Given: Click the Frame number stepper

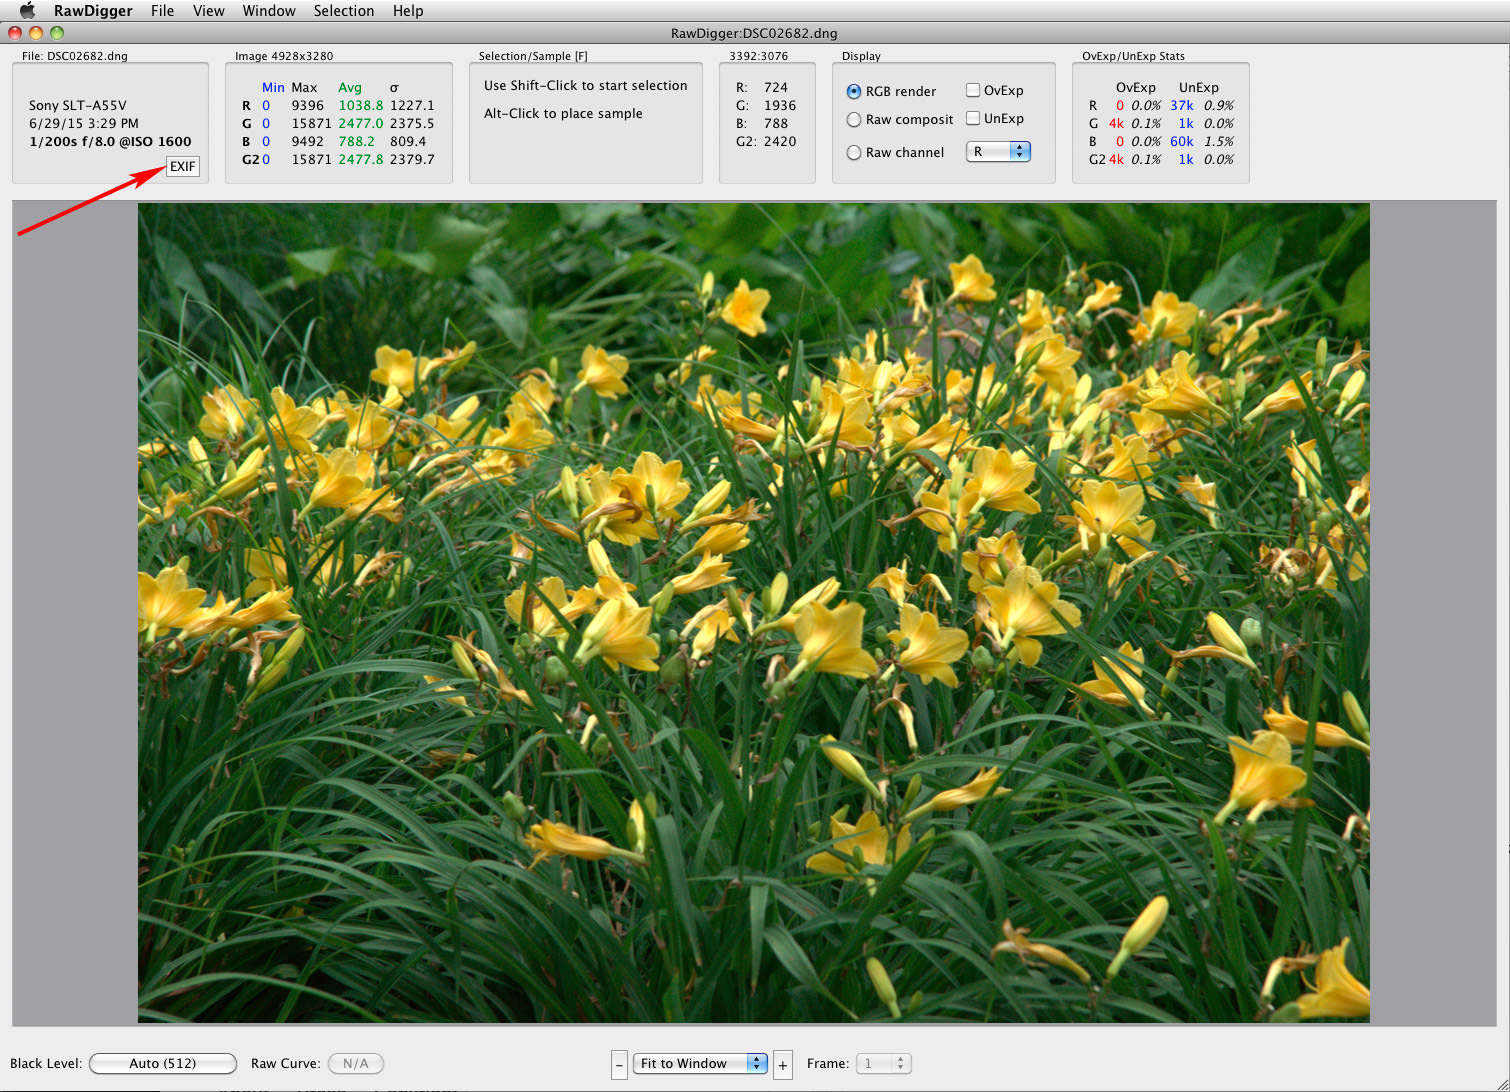Looking at the screenshot, I should (x=900, y=1063).
